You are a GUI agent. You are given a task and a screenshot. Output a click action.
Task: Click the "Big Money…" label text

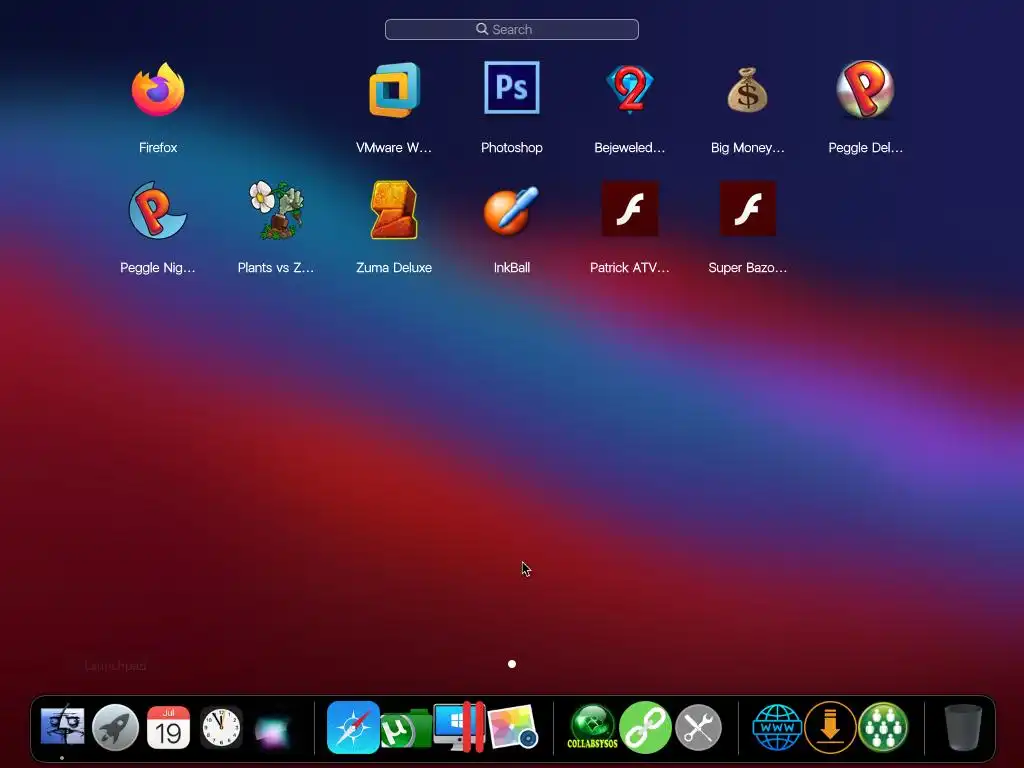tap(748, 148)
